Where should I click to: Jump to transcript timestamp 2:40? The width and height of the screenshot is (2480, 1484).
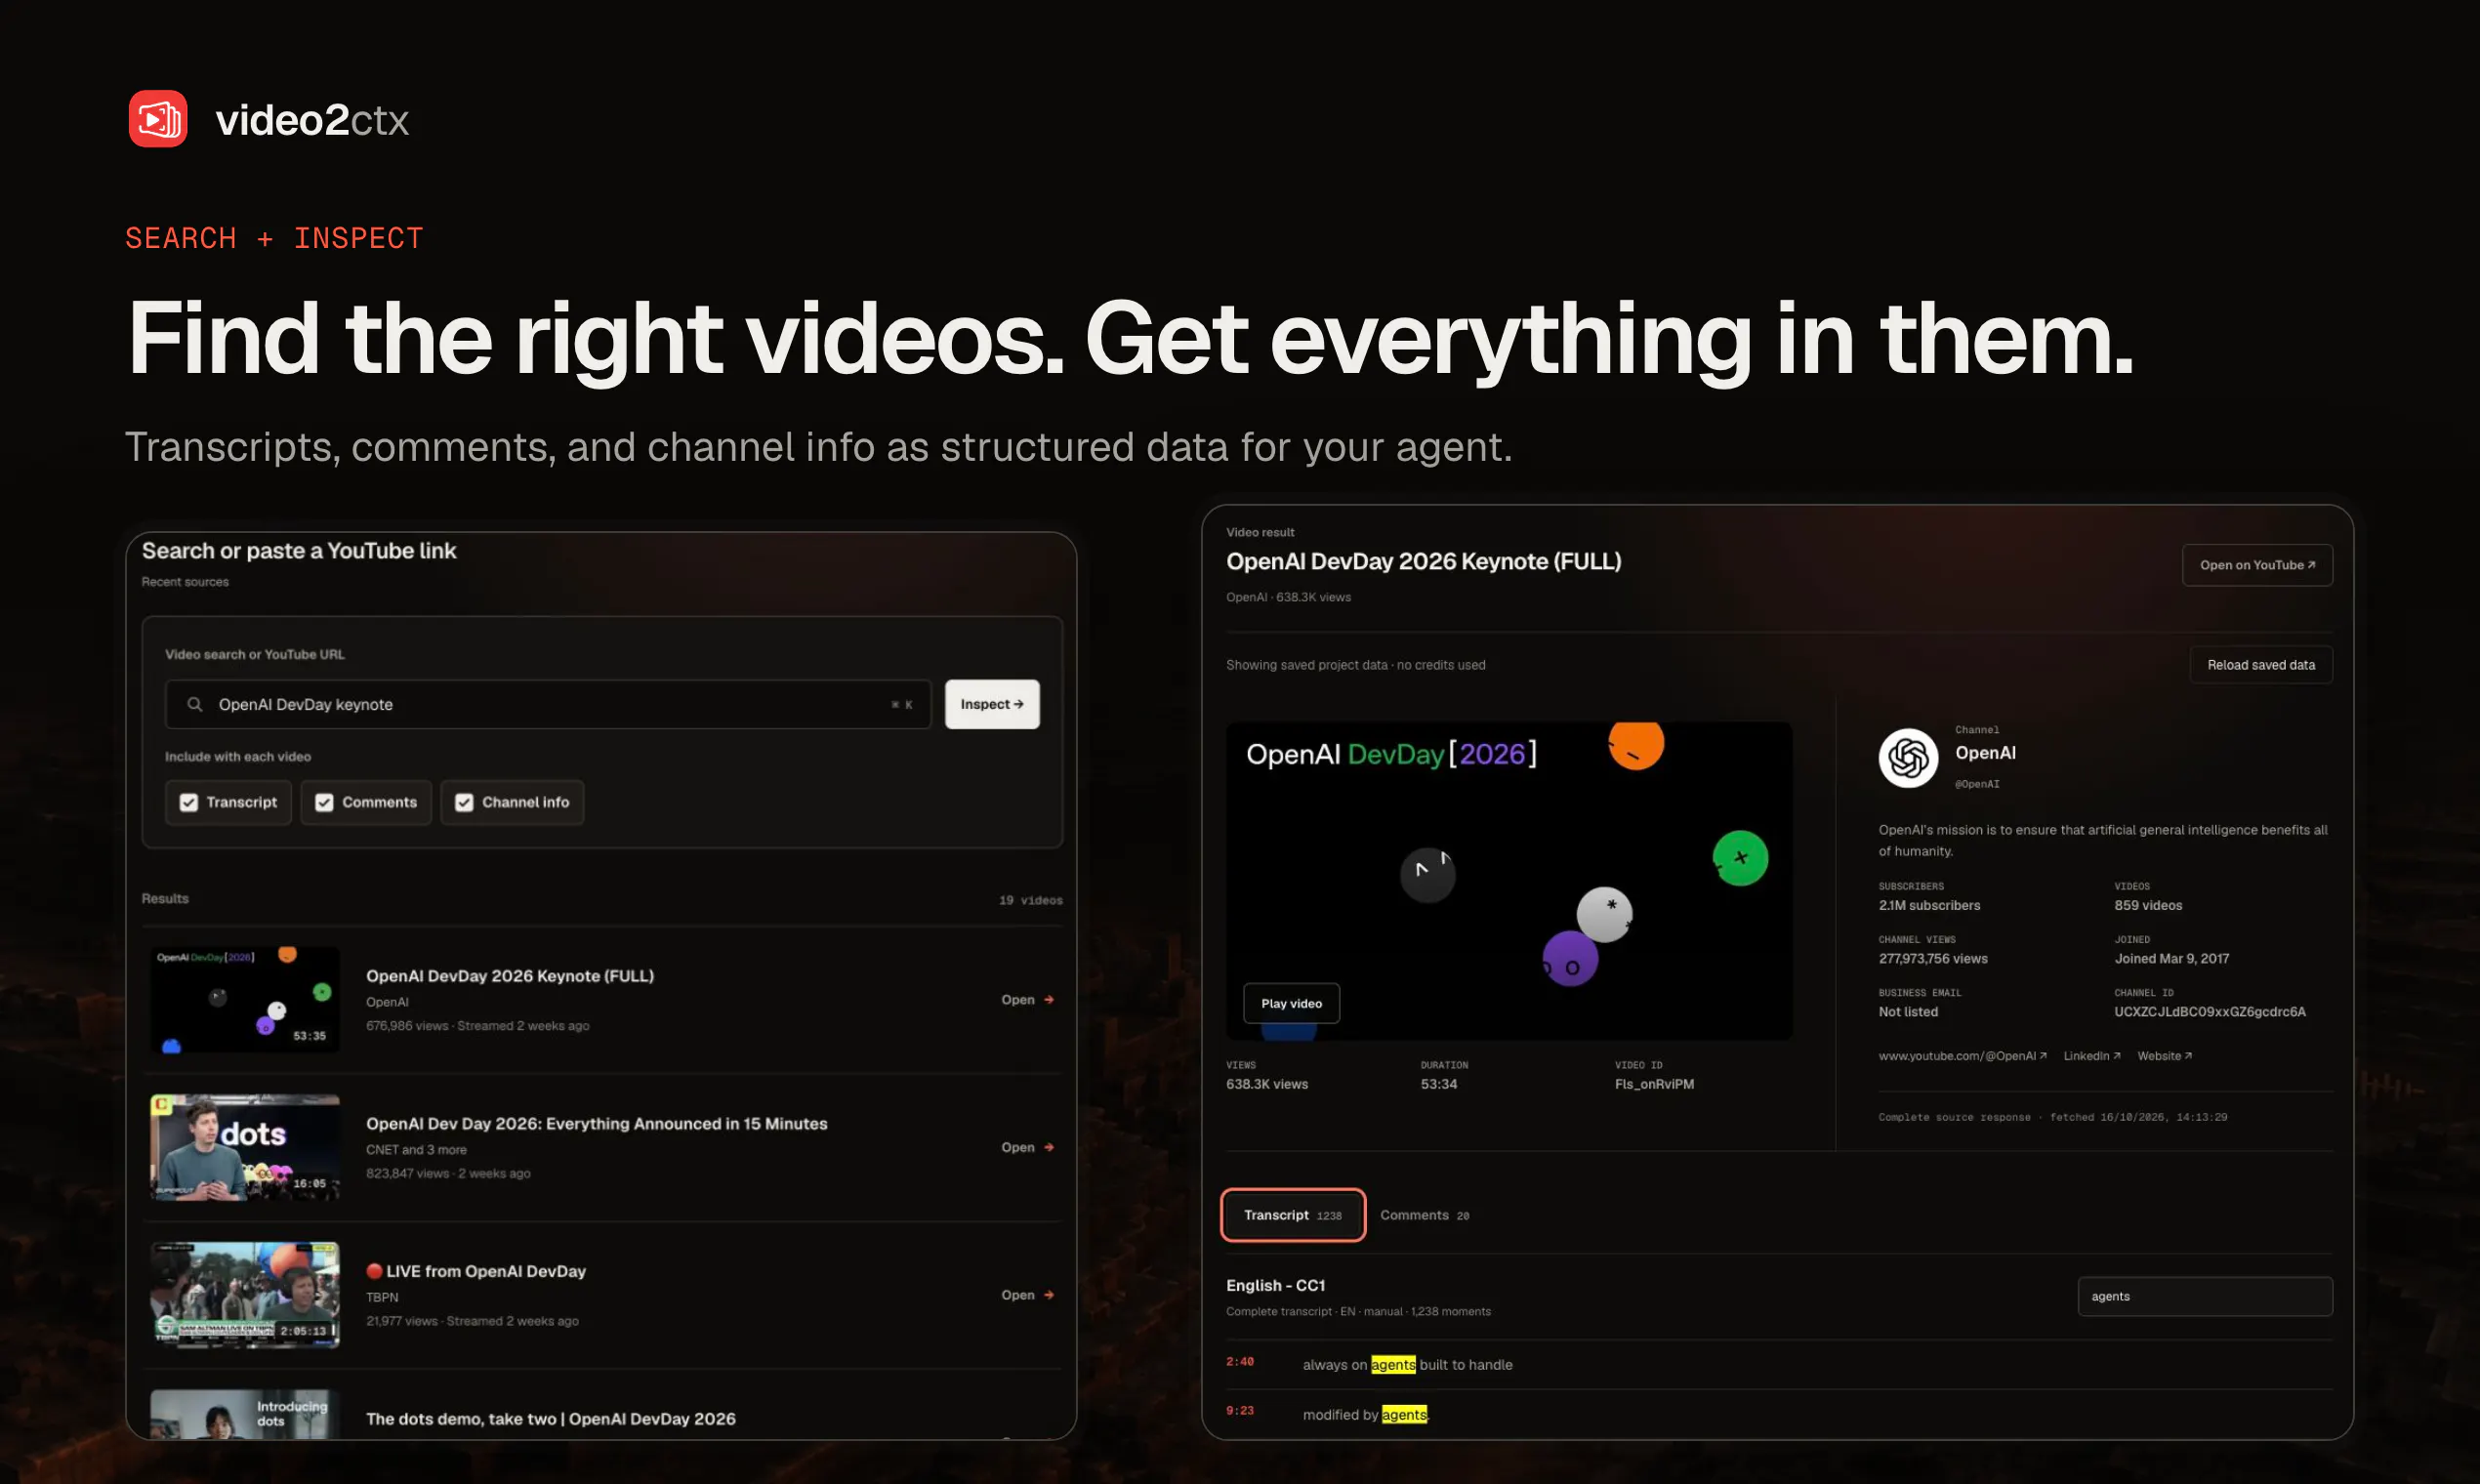point(1240,1362)
